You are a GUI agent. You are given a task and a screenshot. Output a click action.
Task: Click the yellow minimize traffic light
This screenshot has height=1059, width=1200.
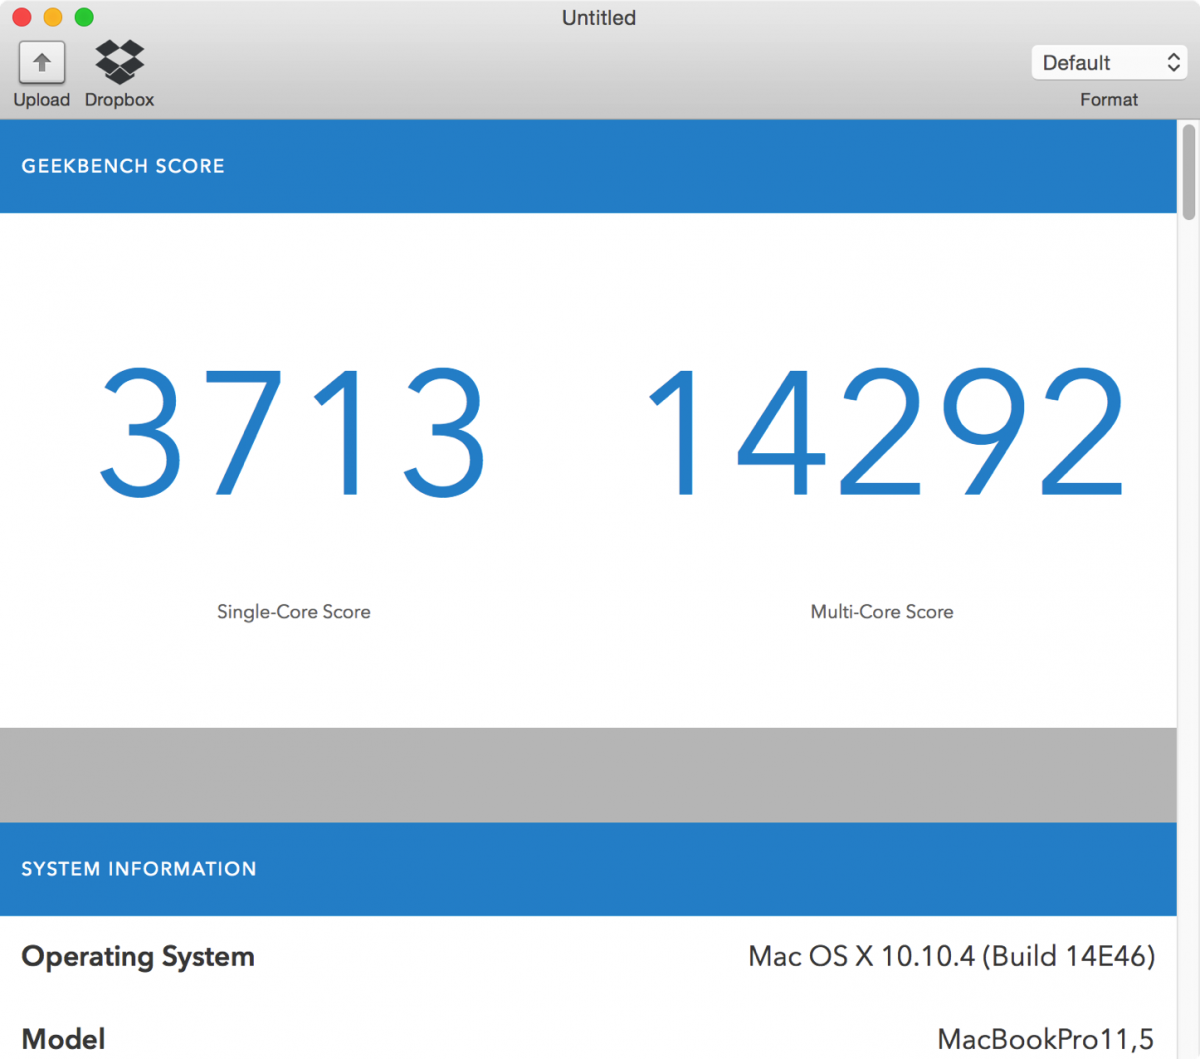pyautogui.click(x=52, y=17)
